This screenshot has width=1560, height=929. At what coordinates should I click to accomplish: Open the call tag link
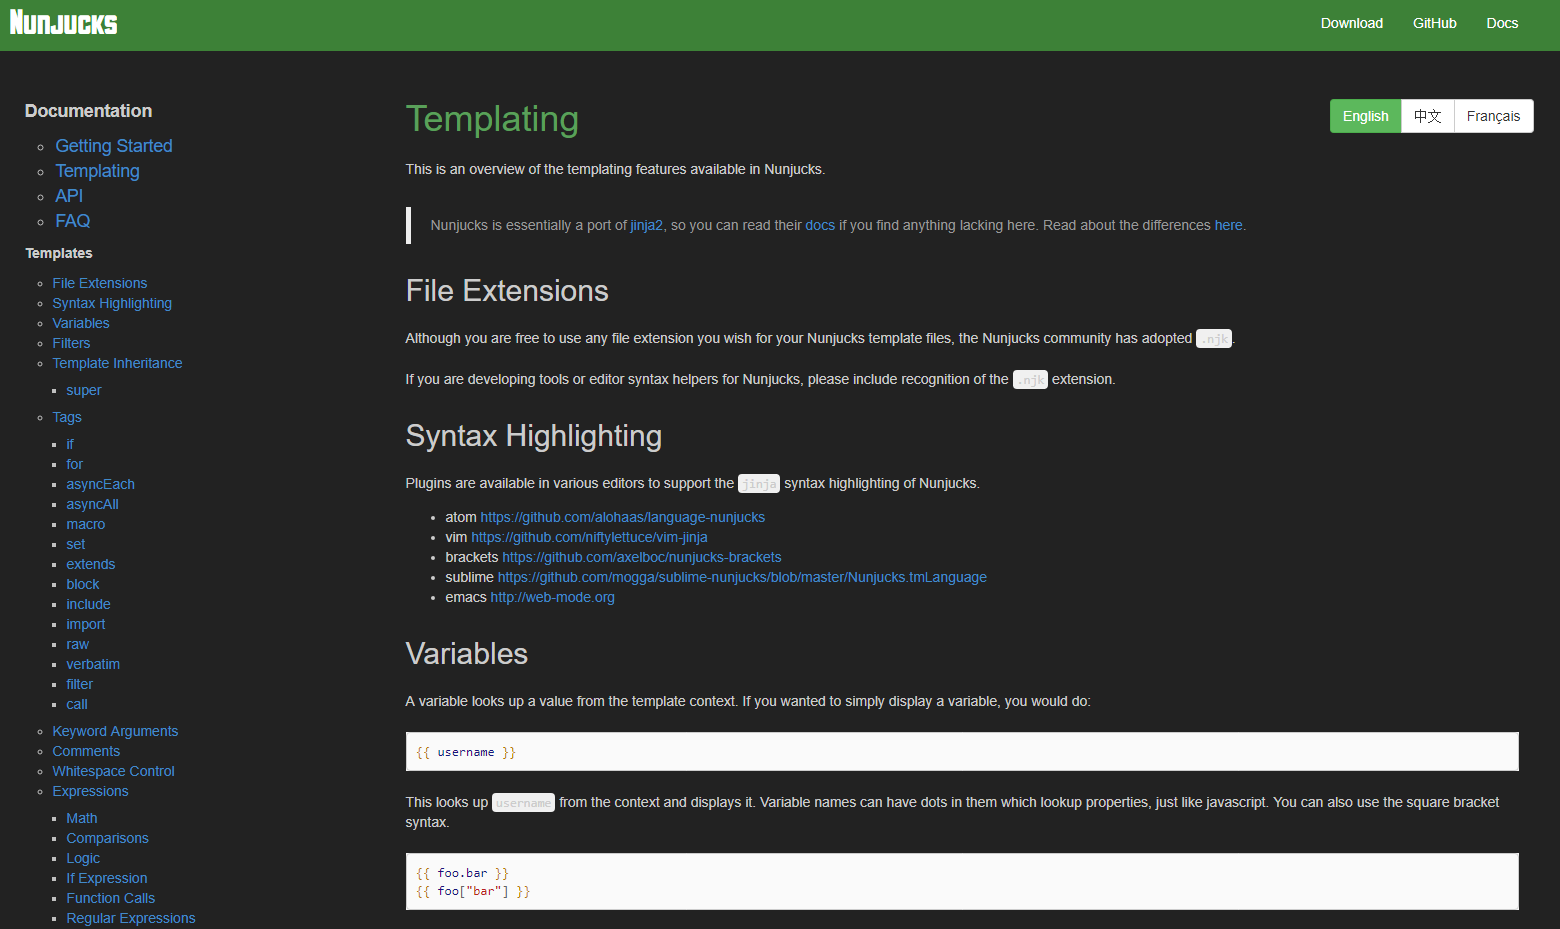point(77,704)
